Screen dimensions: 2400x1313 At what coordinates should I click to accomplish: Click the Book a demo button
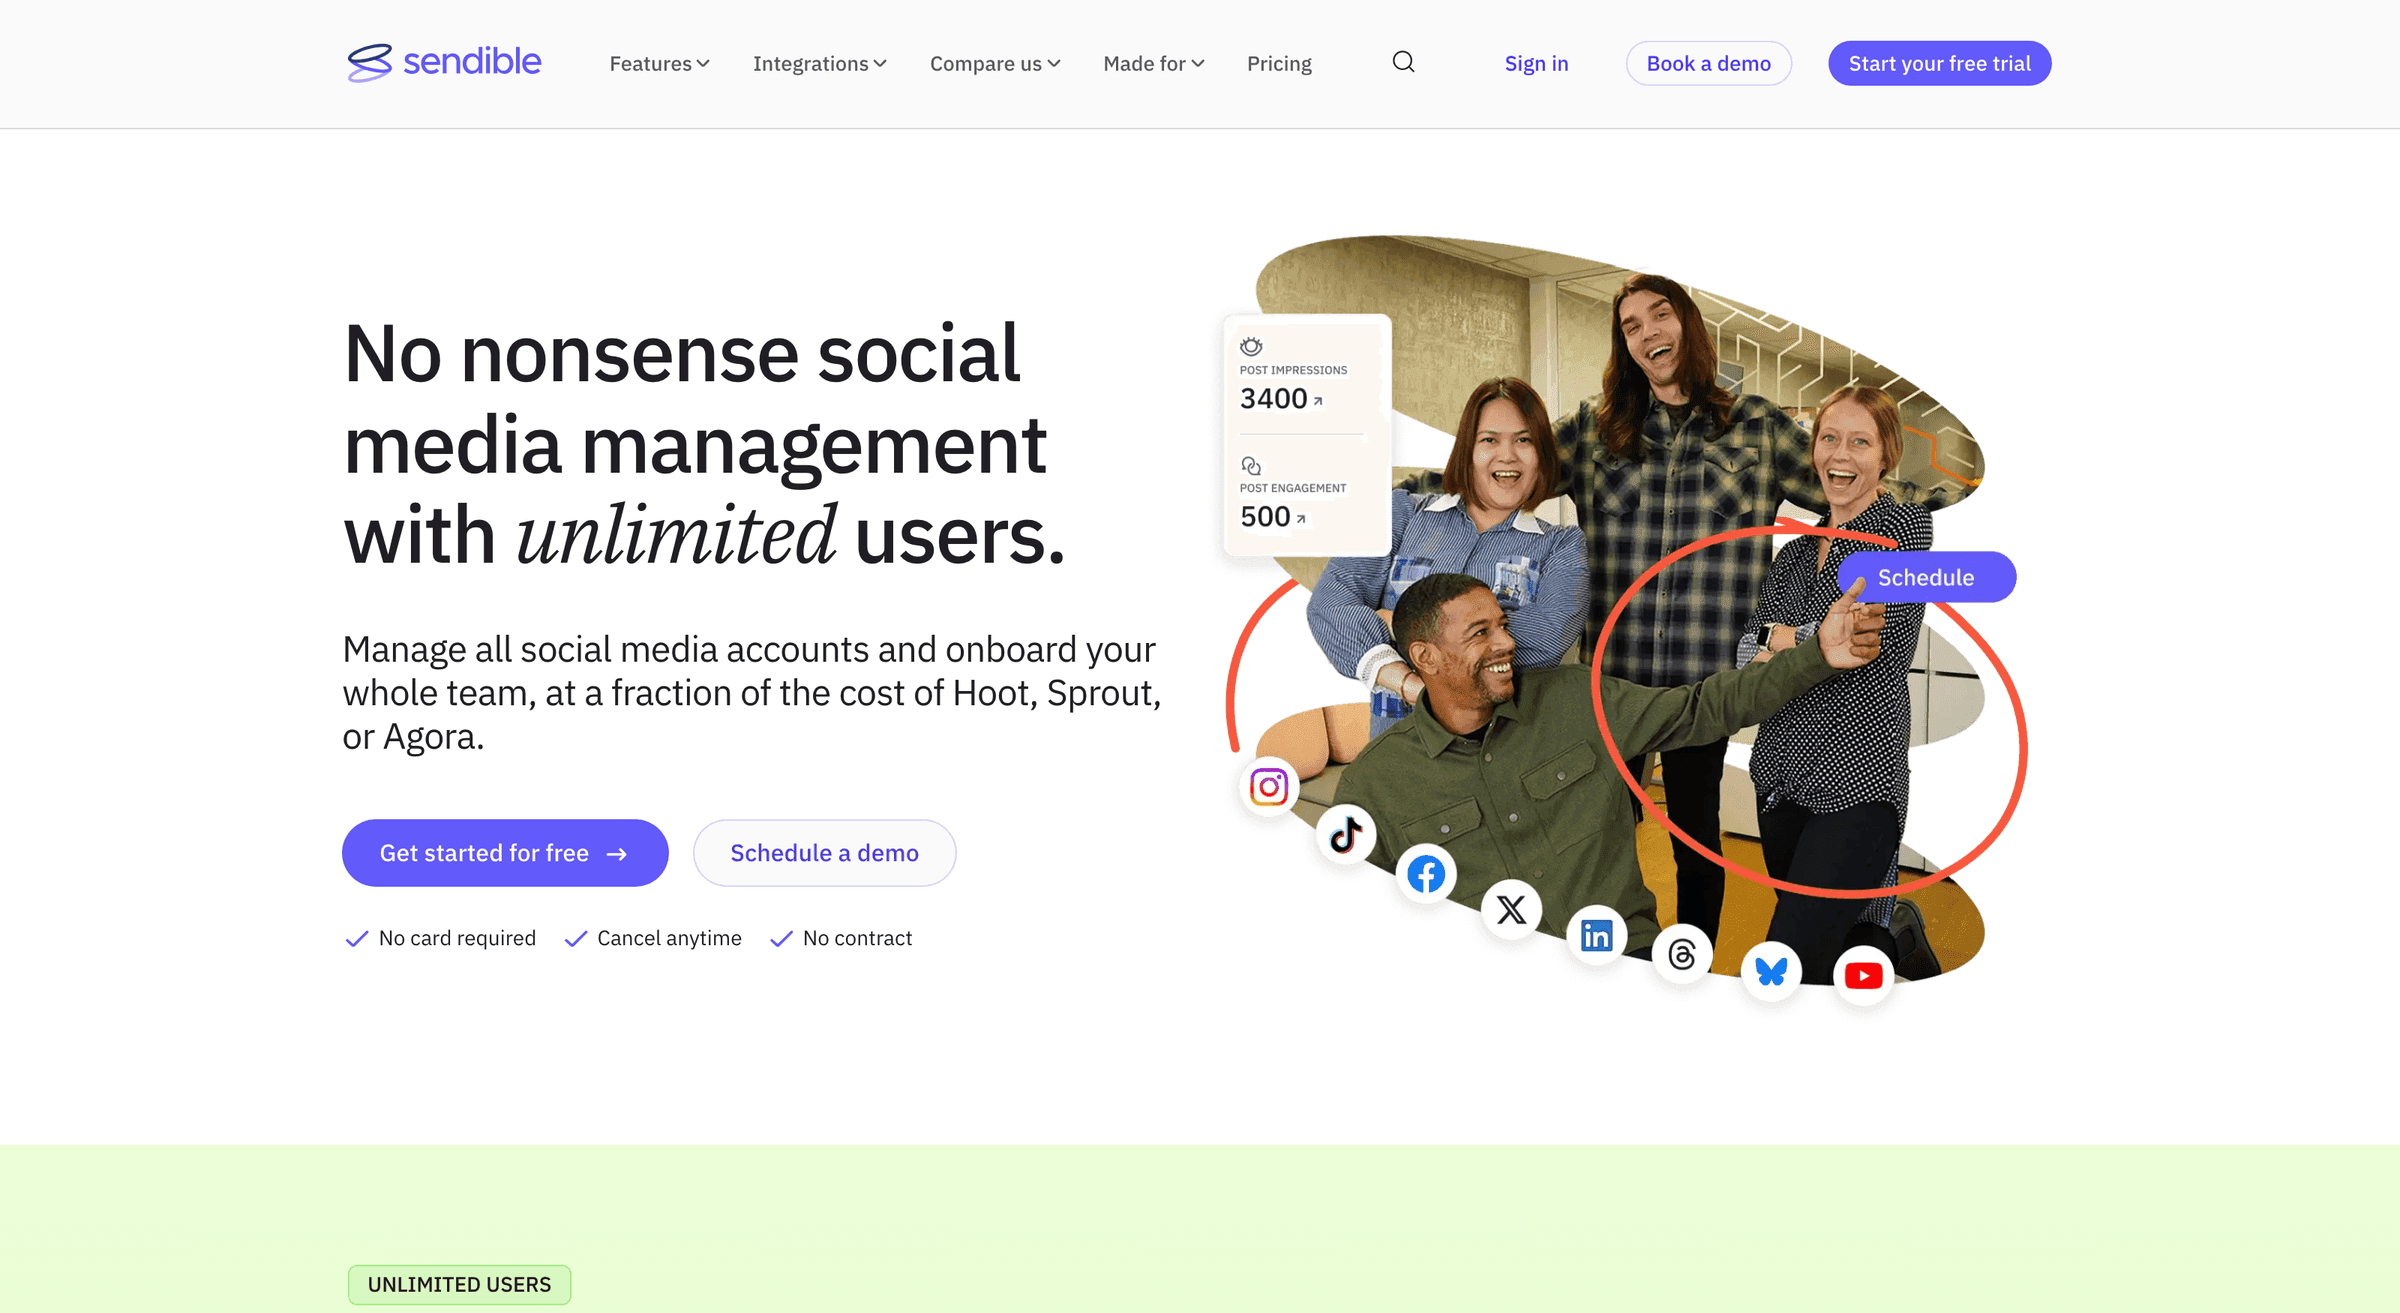(1708, 63)
